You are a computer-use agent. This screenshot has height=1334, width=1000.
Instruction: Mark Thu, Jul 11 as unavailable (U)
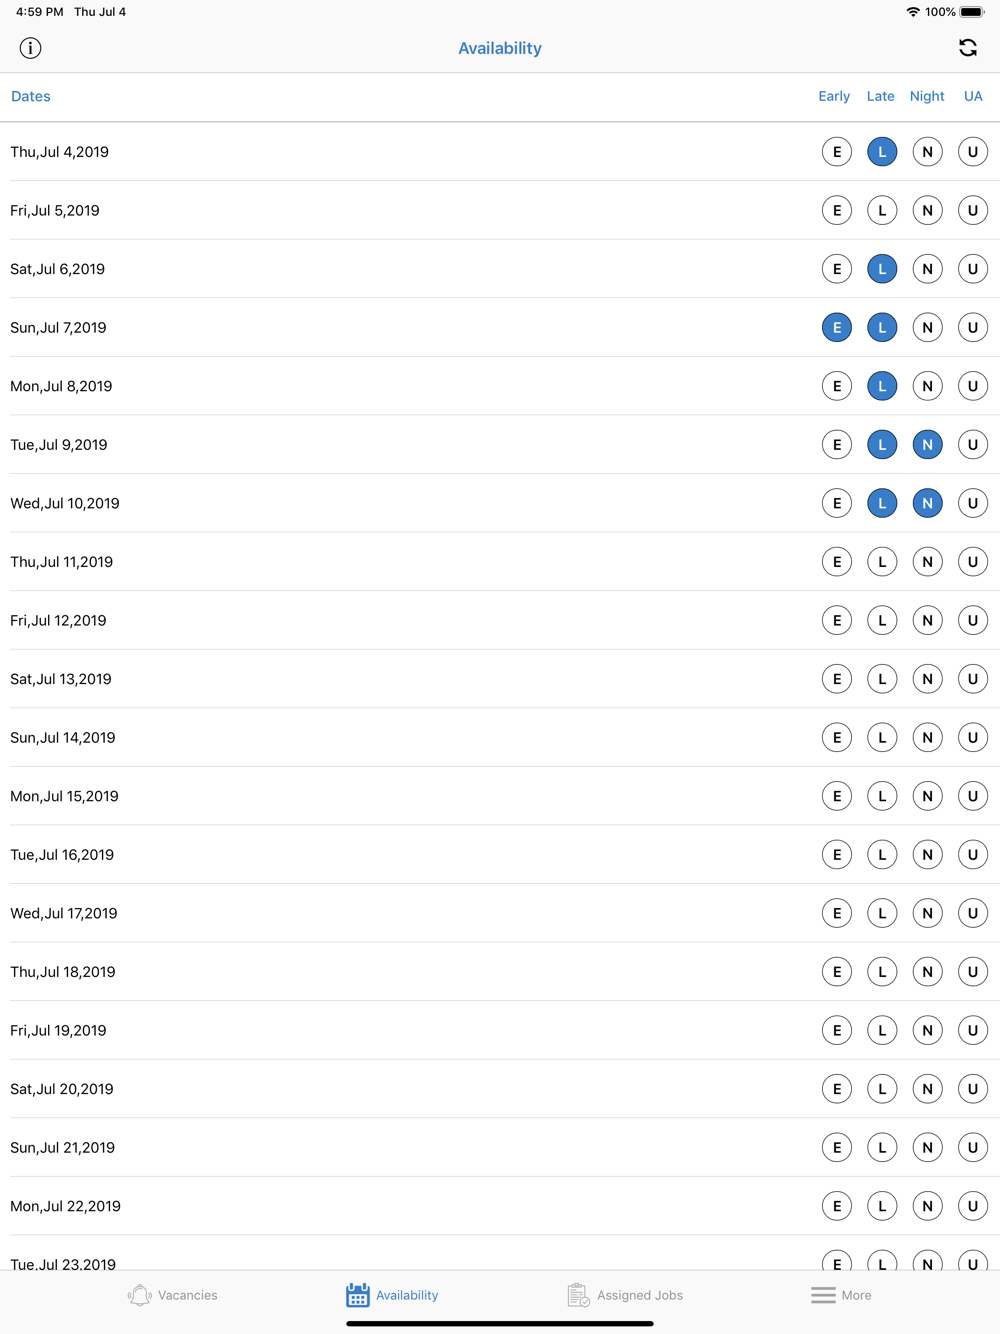[x=973, y=562]
